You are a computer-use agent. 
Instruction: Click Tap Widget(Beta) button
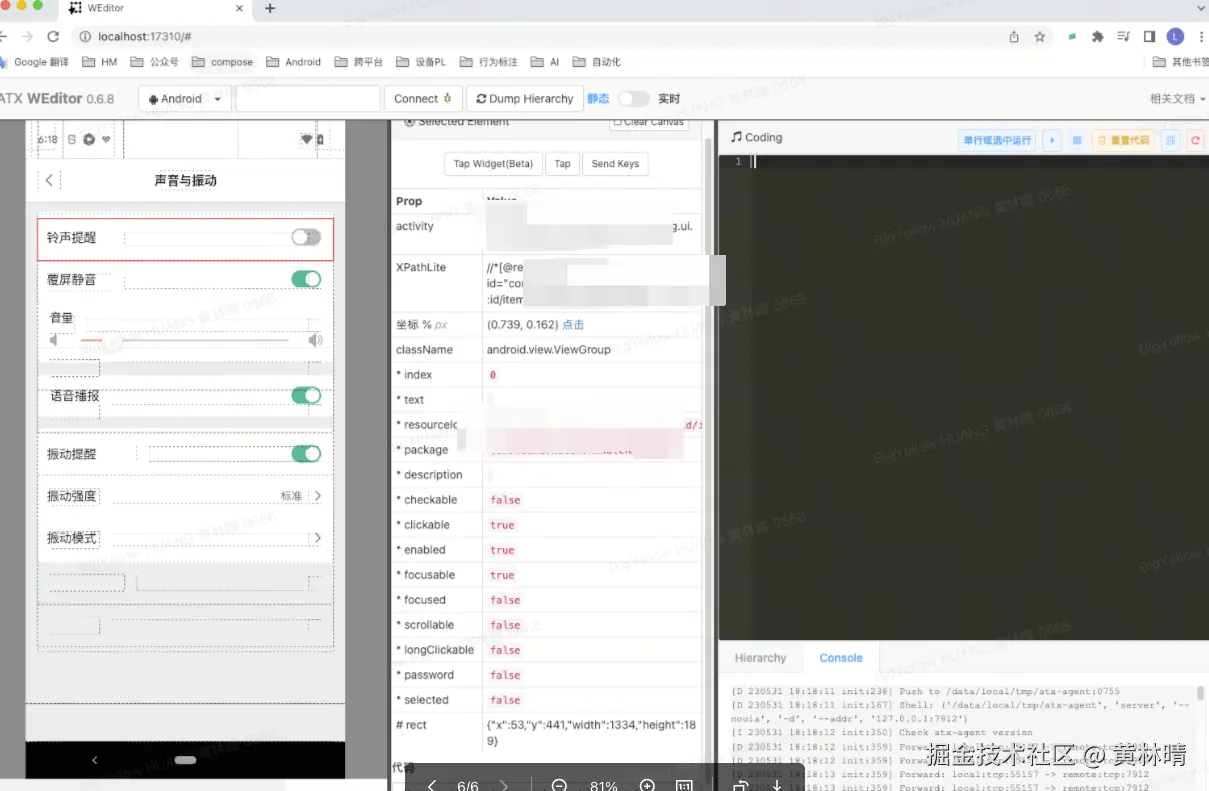(x=493, y=164)
